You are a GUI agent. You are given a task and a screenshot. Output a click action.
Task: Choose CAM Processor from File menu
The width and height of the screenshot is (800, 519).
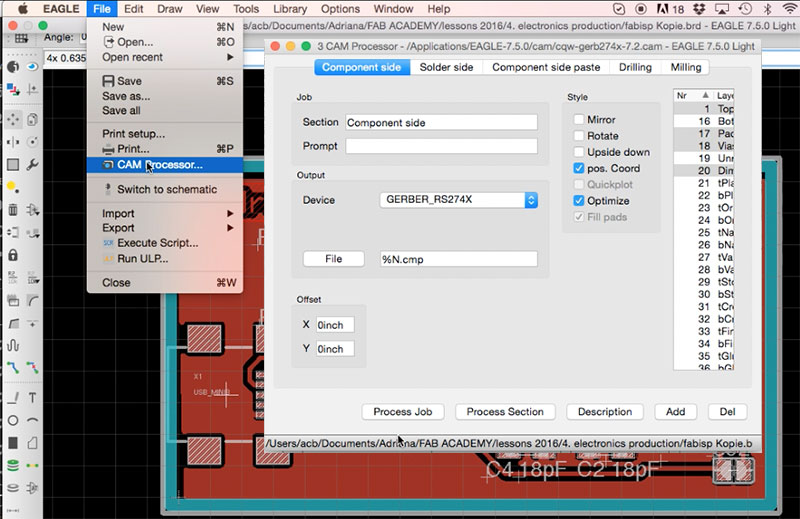click(x=165, y=165)
